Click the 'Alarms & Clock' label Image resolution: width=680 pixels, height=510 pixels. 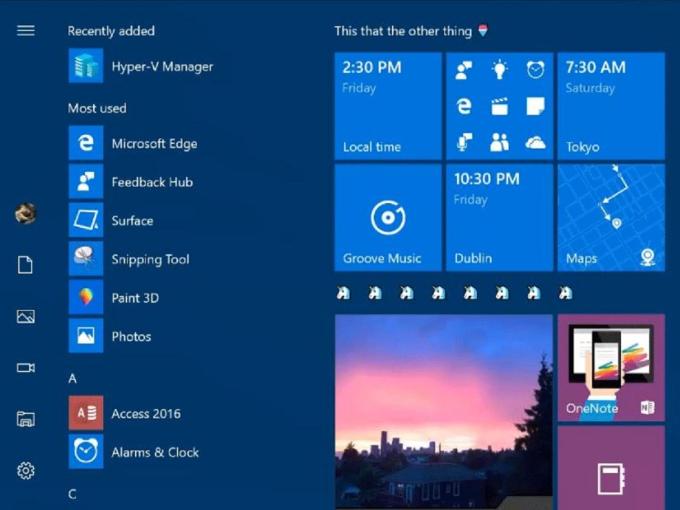[x=155, y=452]
